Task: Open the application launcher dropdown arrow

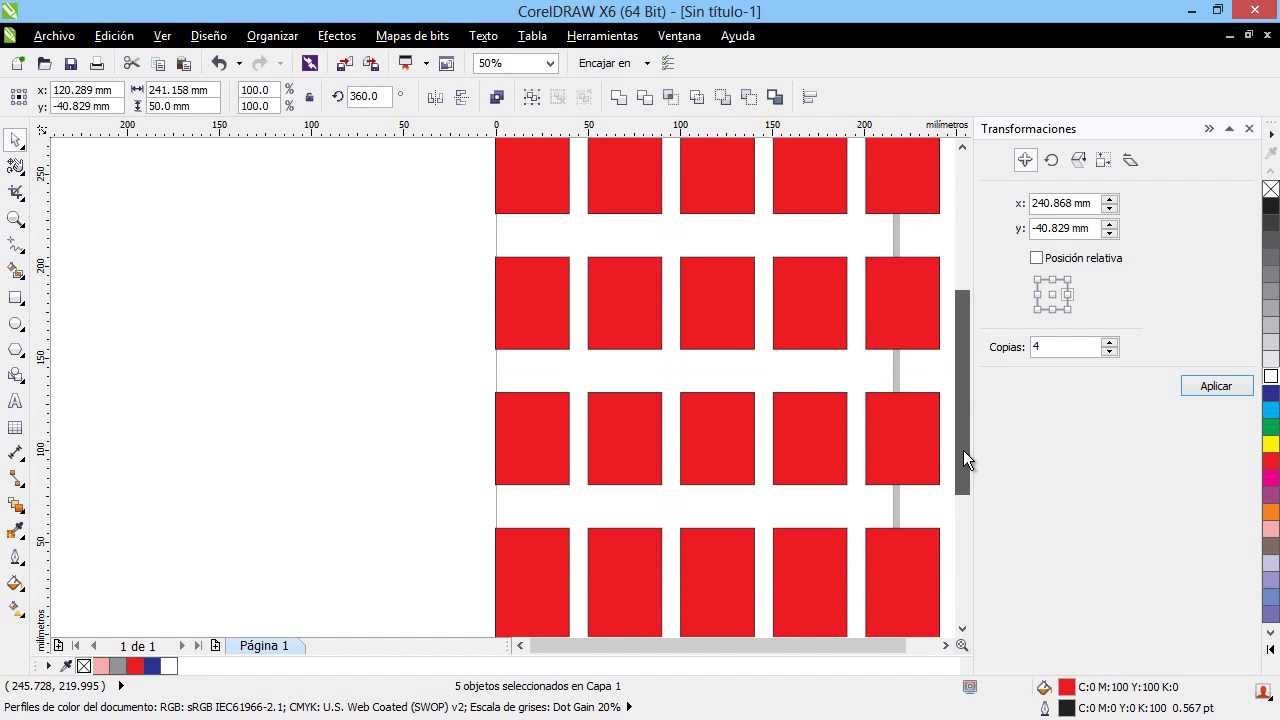Action: click(x=426, y=63)
